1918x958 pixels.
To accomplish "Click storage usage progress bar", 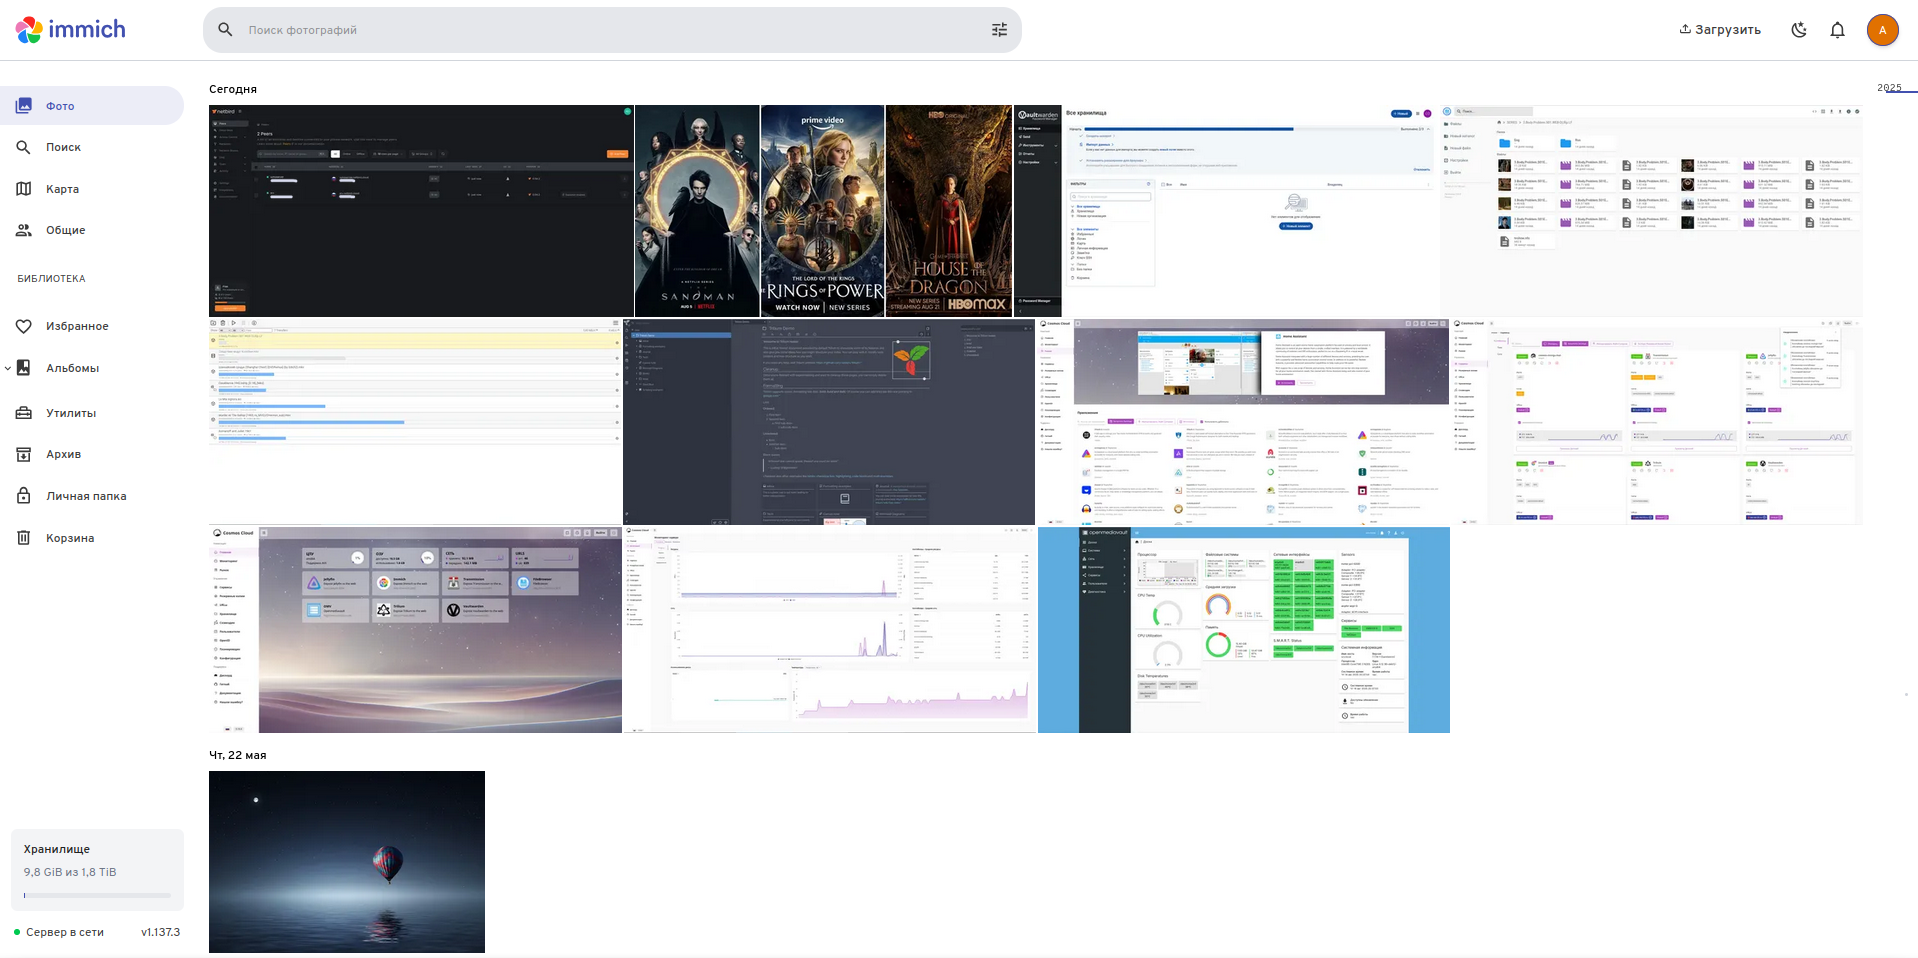I will pos(97,895).
